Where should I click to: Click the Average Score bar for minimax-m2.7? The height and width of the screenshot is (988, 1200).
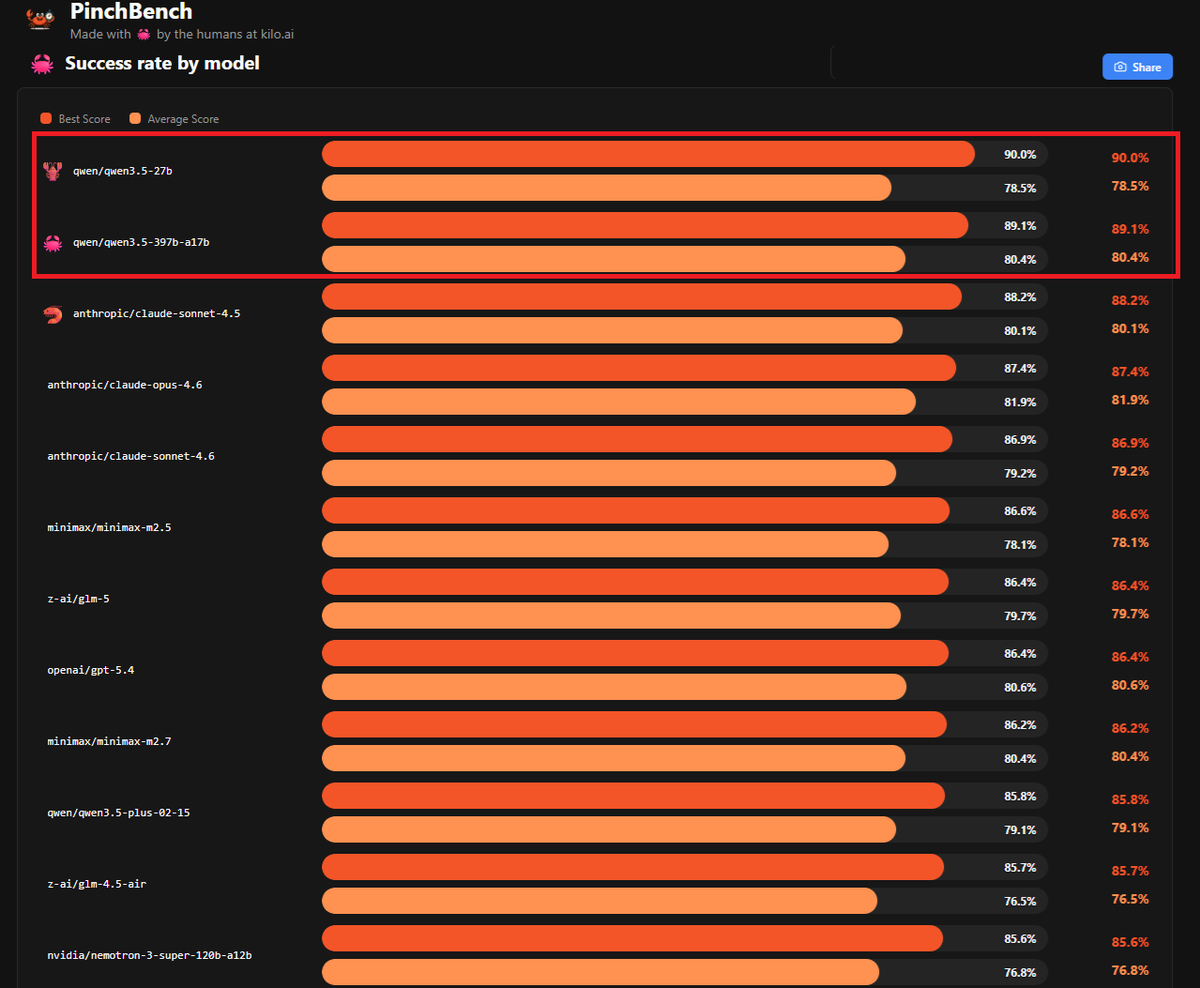click(614, 758)
